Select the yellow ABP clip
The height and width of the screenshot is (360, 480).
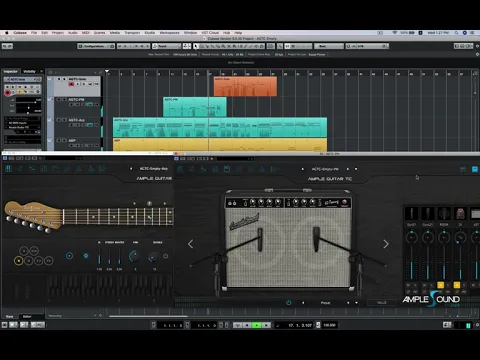[220, 145]
